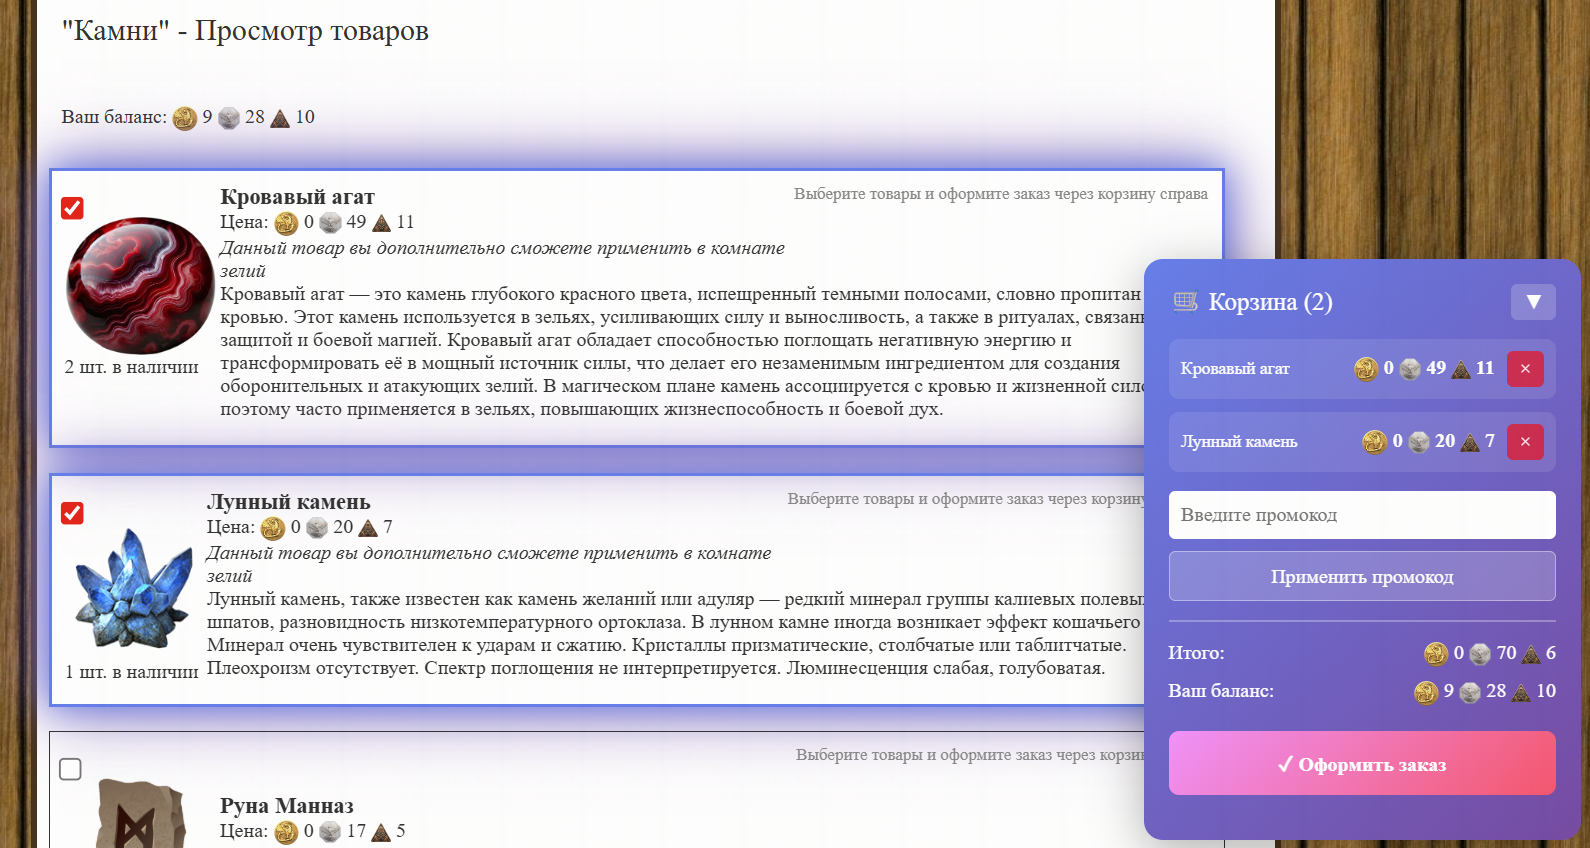Viewport: 1590px width, 848px height.
Task: Click the Руна Манназ rune image
Action: click(x=142, y=814)
